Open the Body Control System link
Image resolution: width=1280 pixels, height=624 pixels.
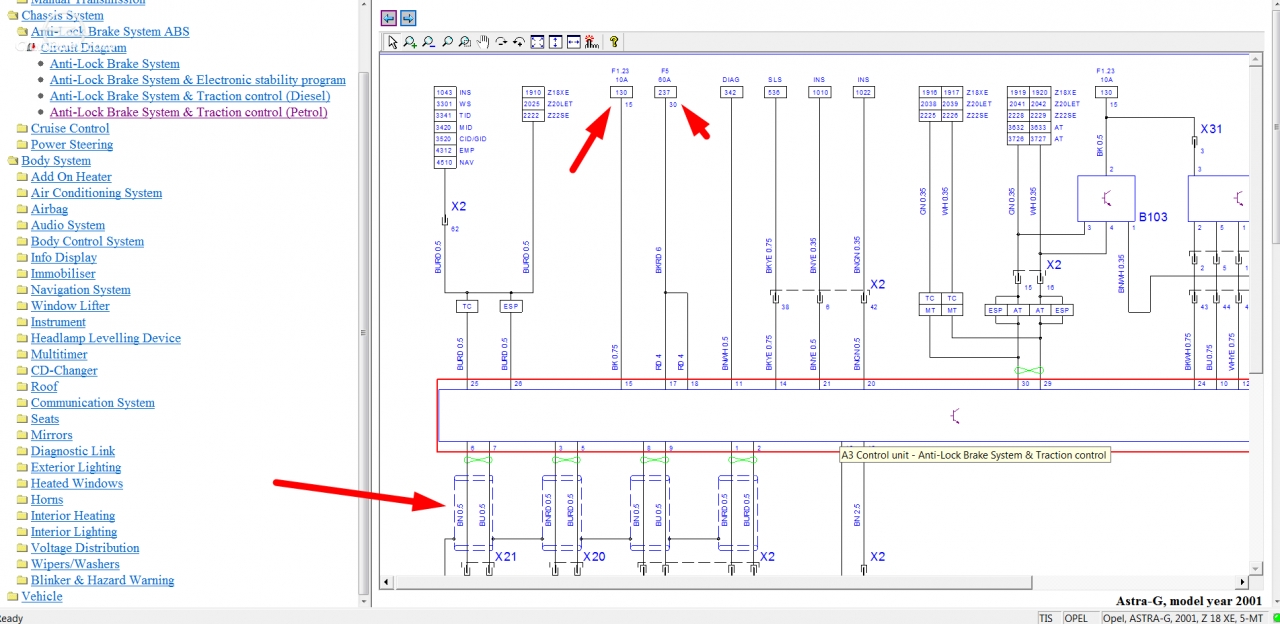point(87,241)
